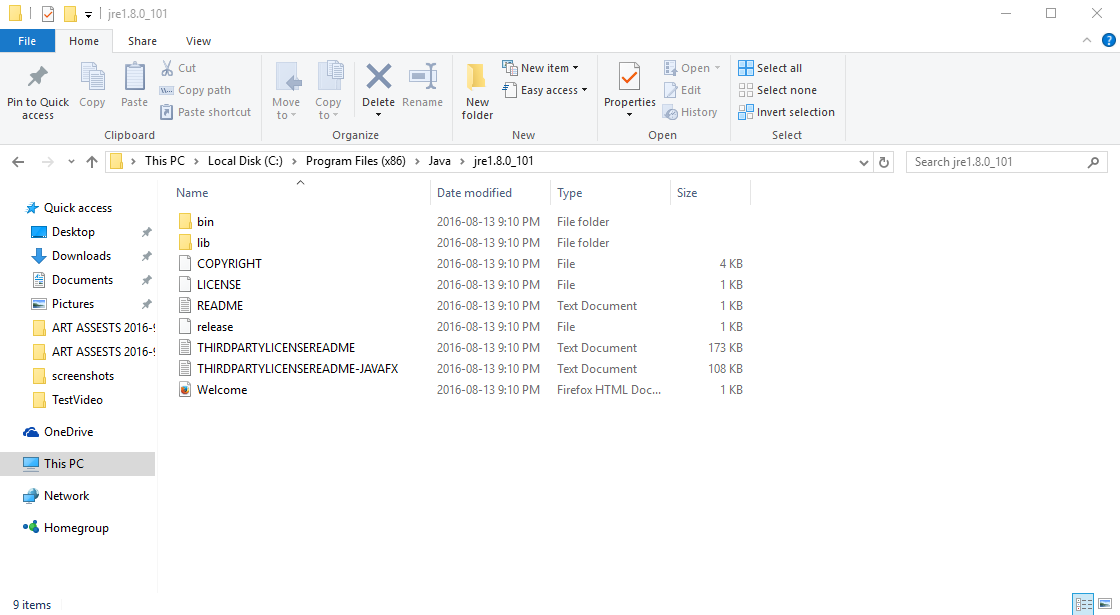
Task: Switch to Details view icon in status bar
Action: click(x=1083, y=604)
